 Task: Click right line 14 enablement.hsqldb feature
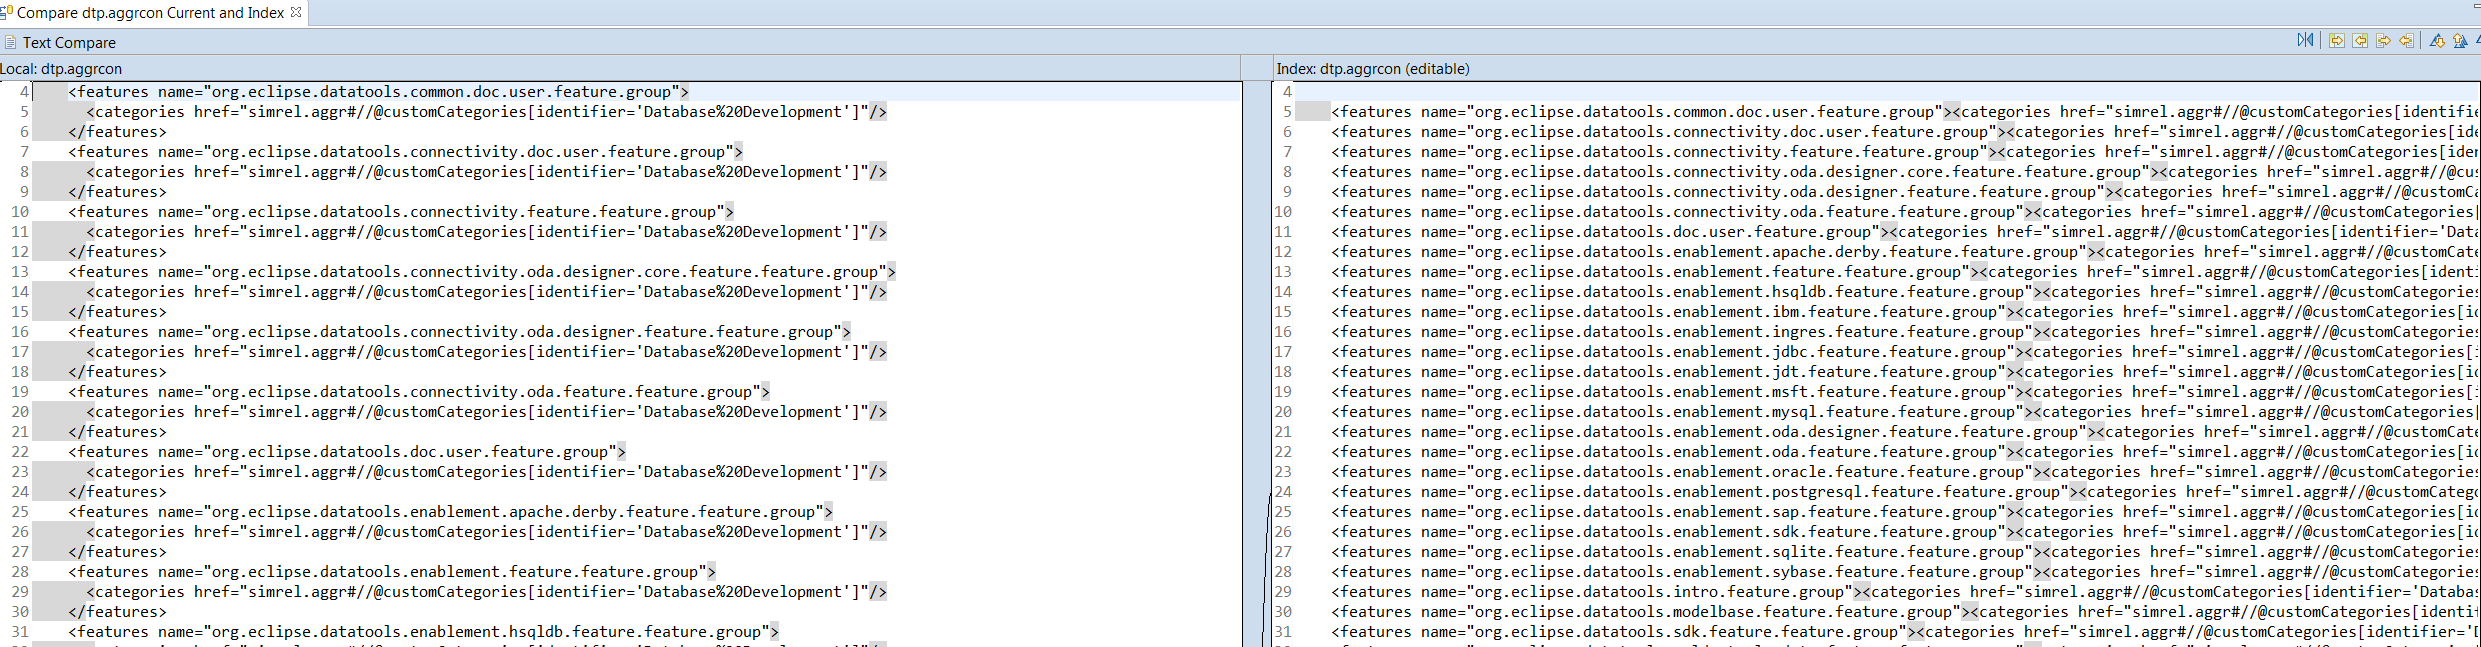(x=1686, y=292)
